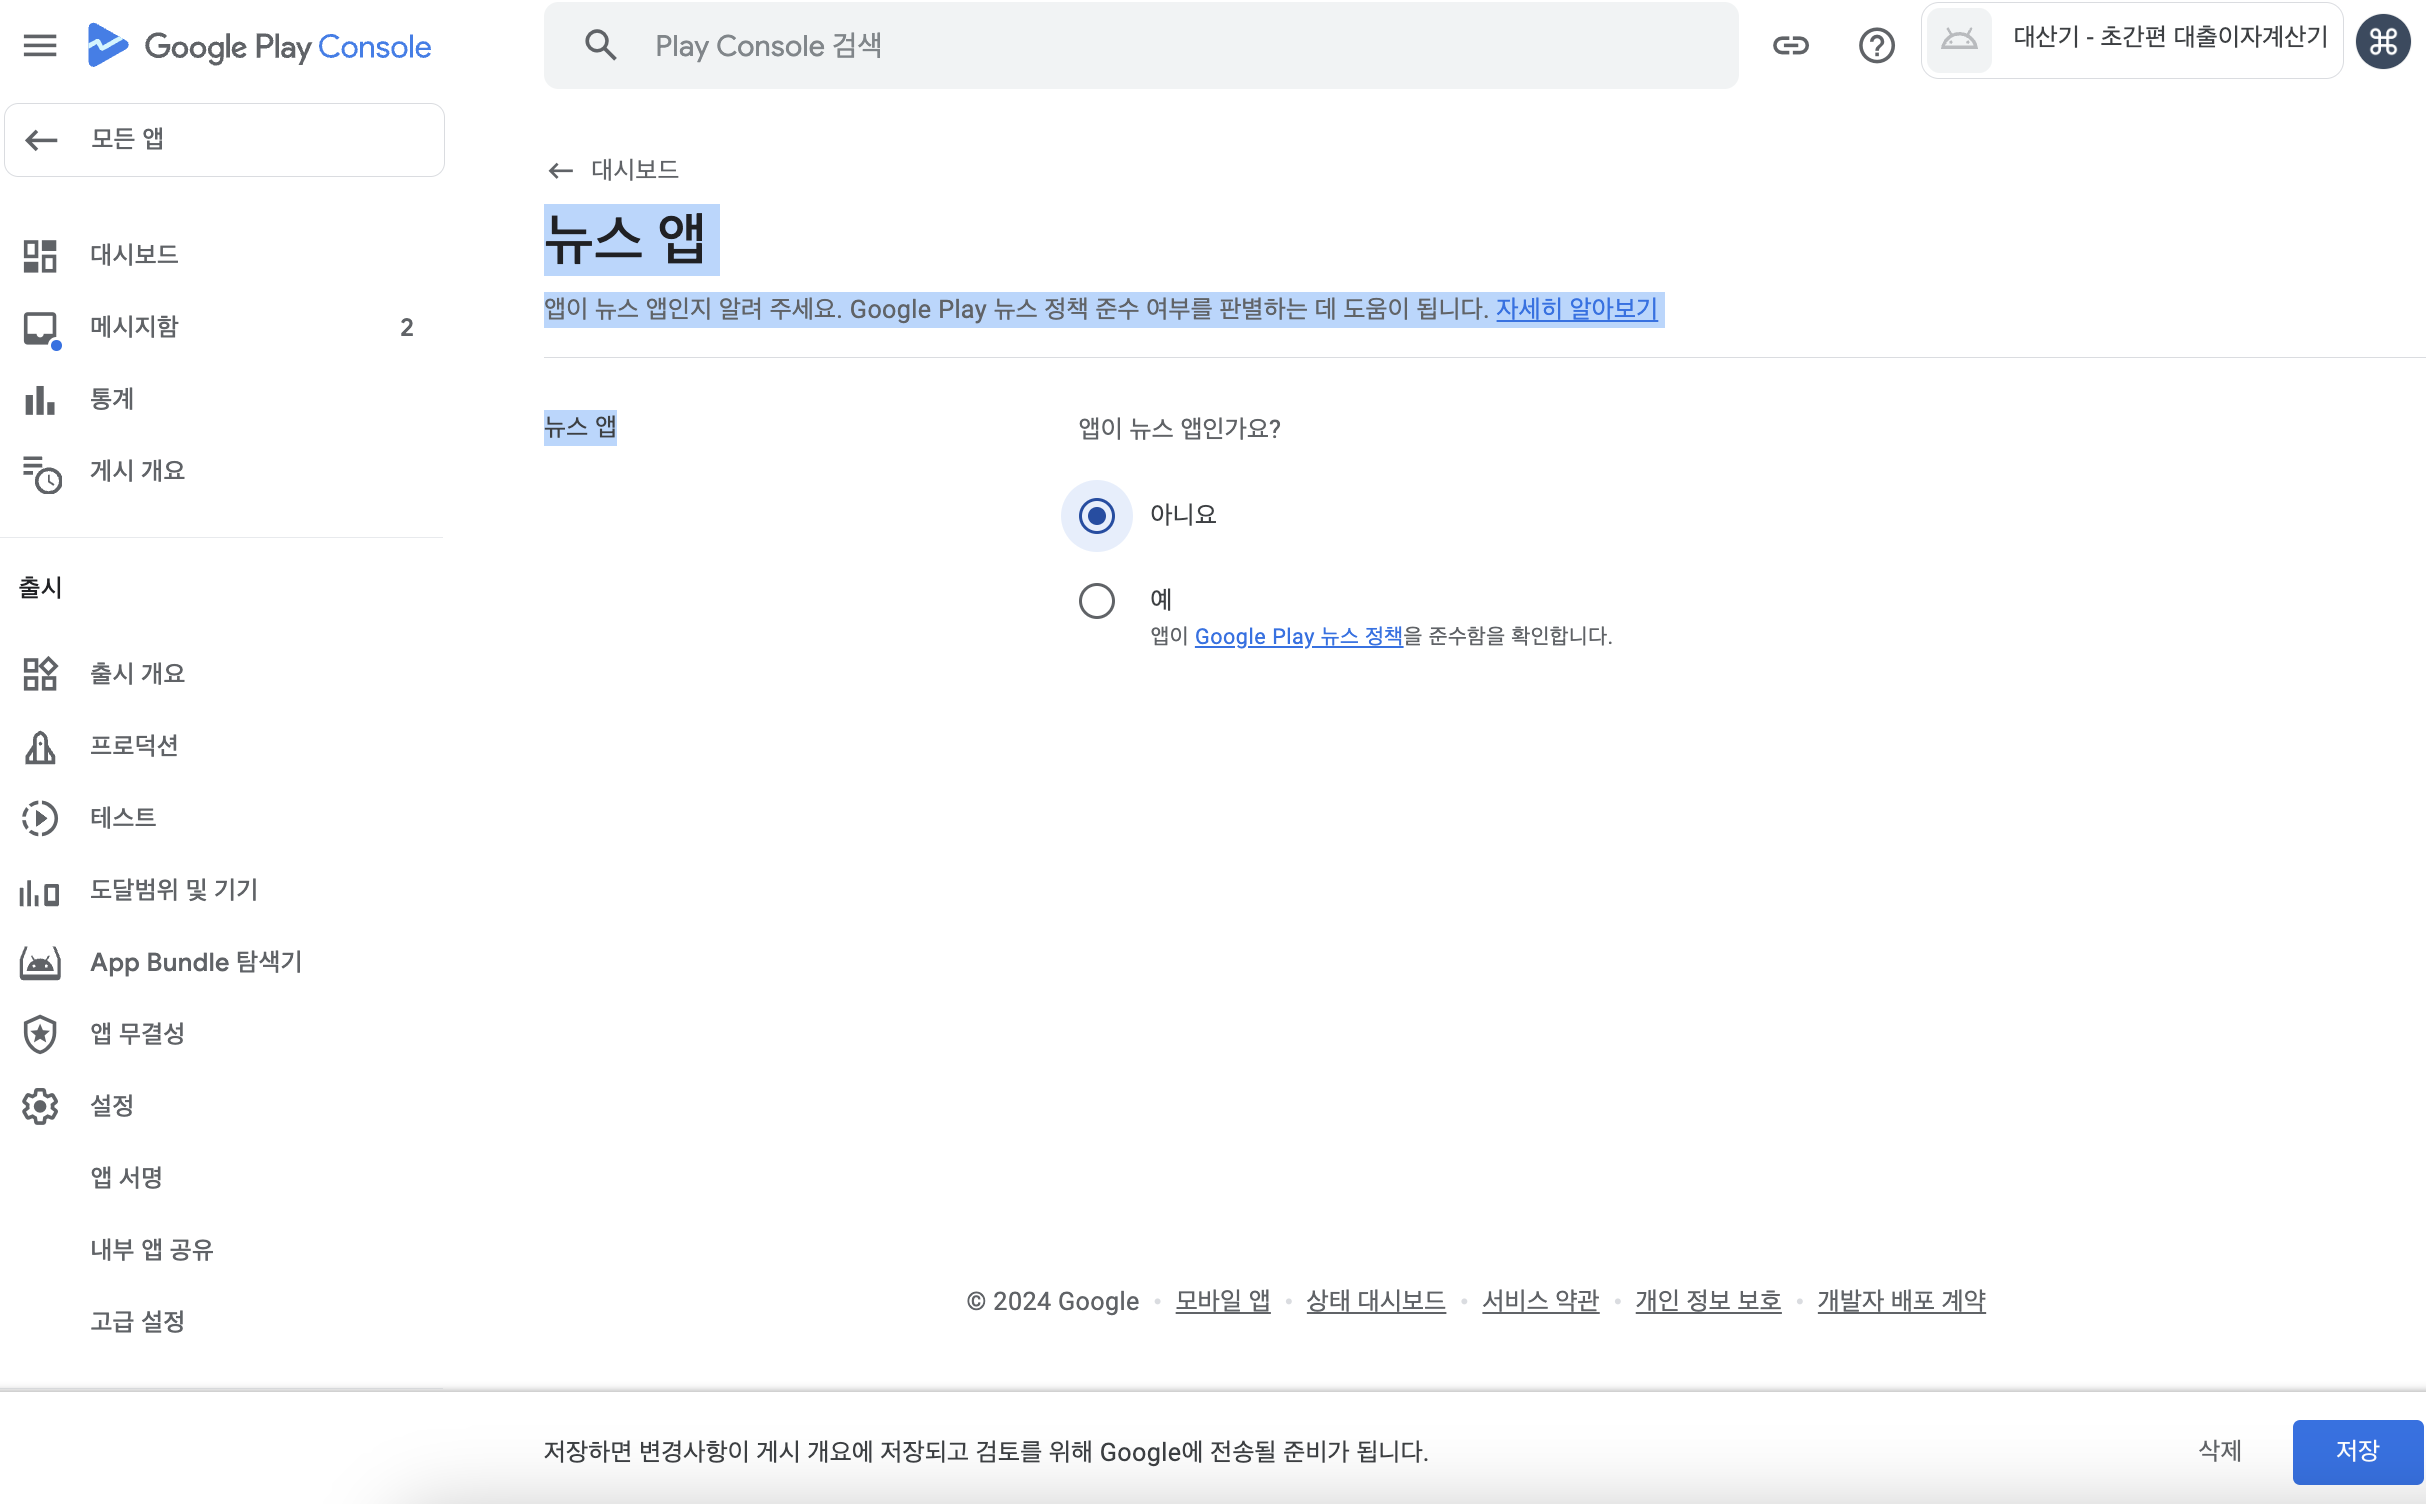Screen dimensions: 2426x1504
Task: Open 게시 개요 menu item
Action: (137, 471)
